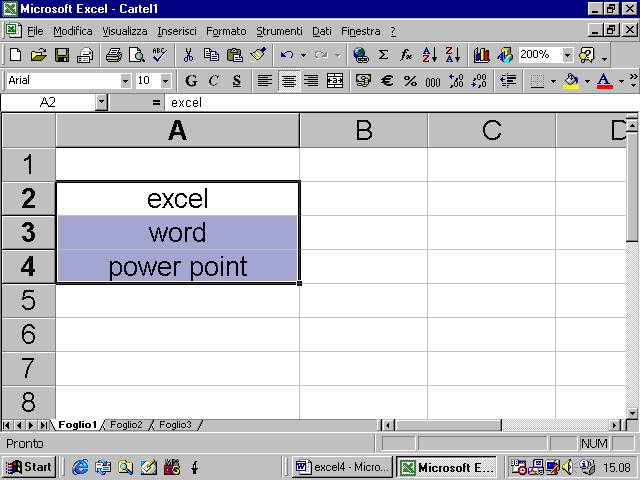Expand the borders style arrow
640x480 pixels.
tap(553, 81)
